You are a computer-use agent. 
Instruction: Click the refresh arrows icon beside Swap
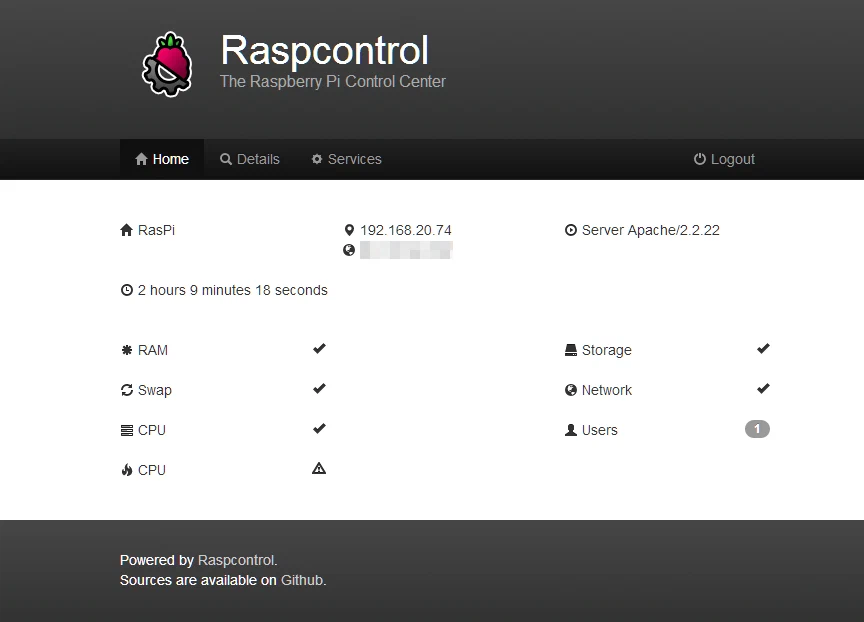coord(127,390)
